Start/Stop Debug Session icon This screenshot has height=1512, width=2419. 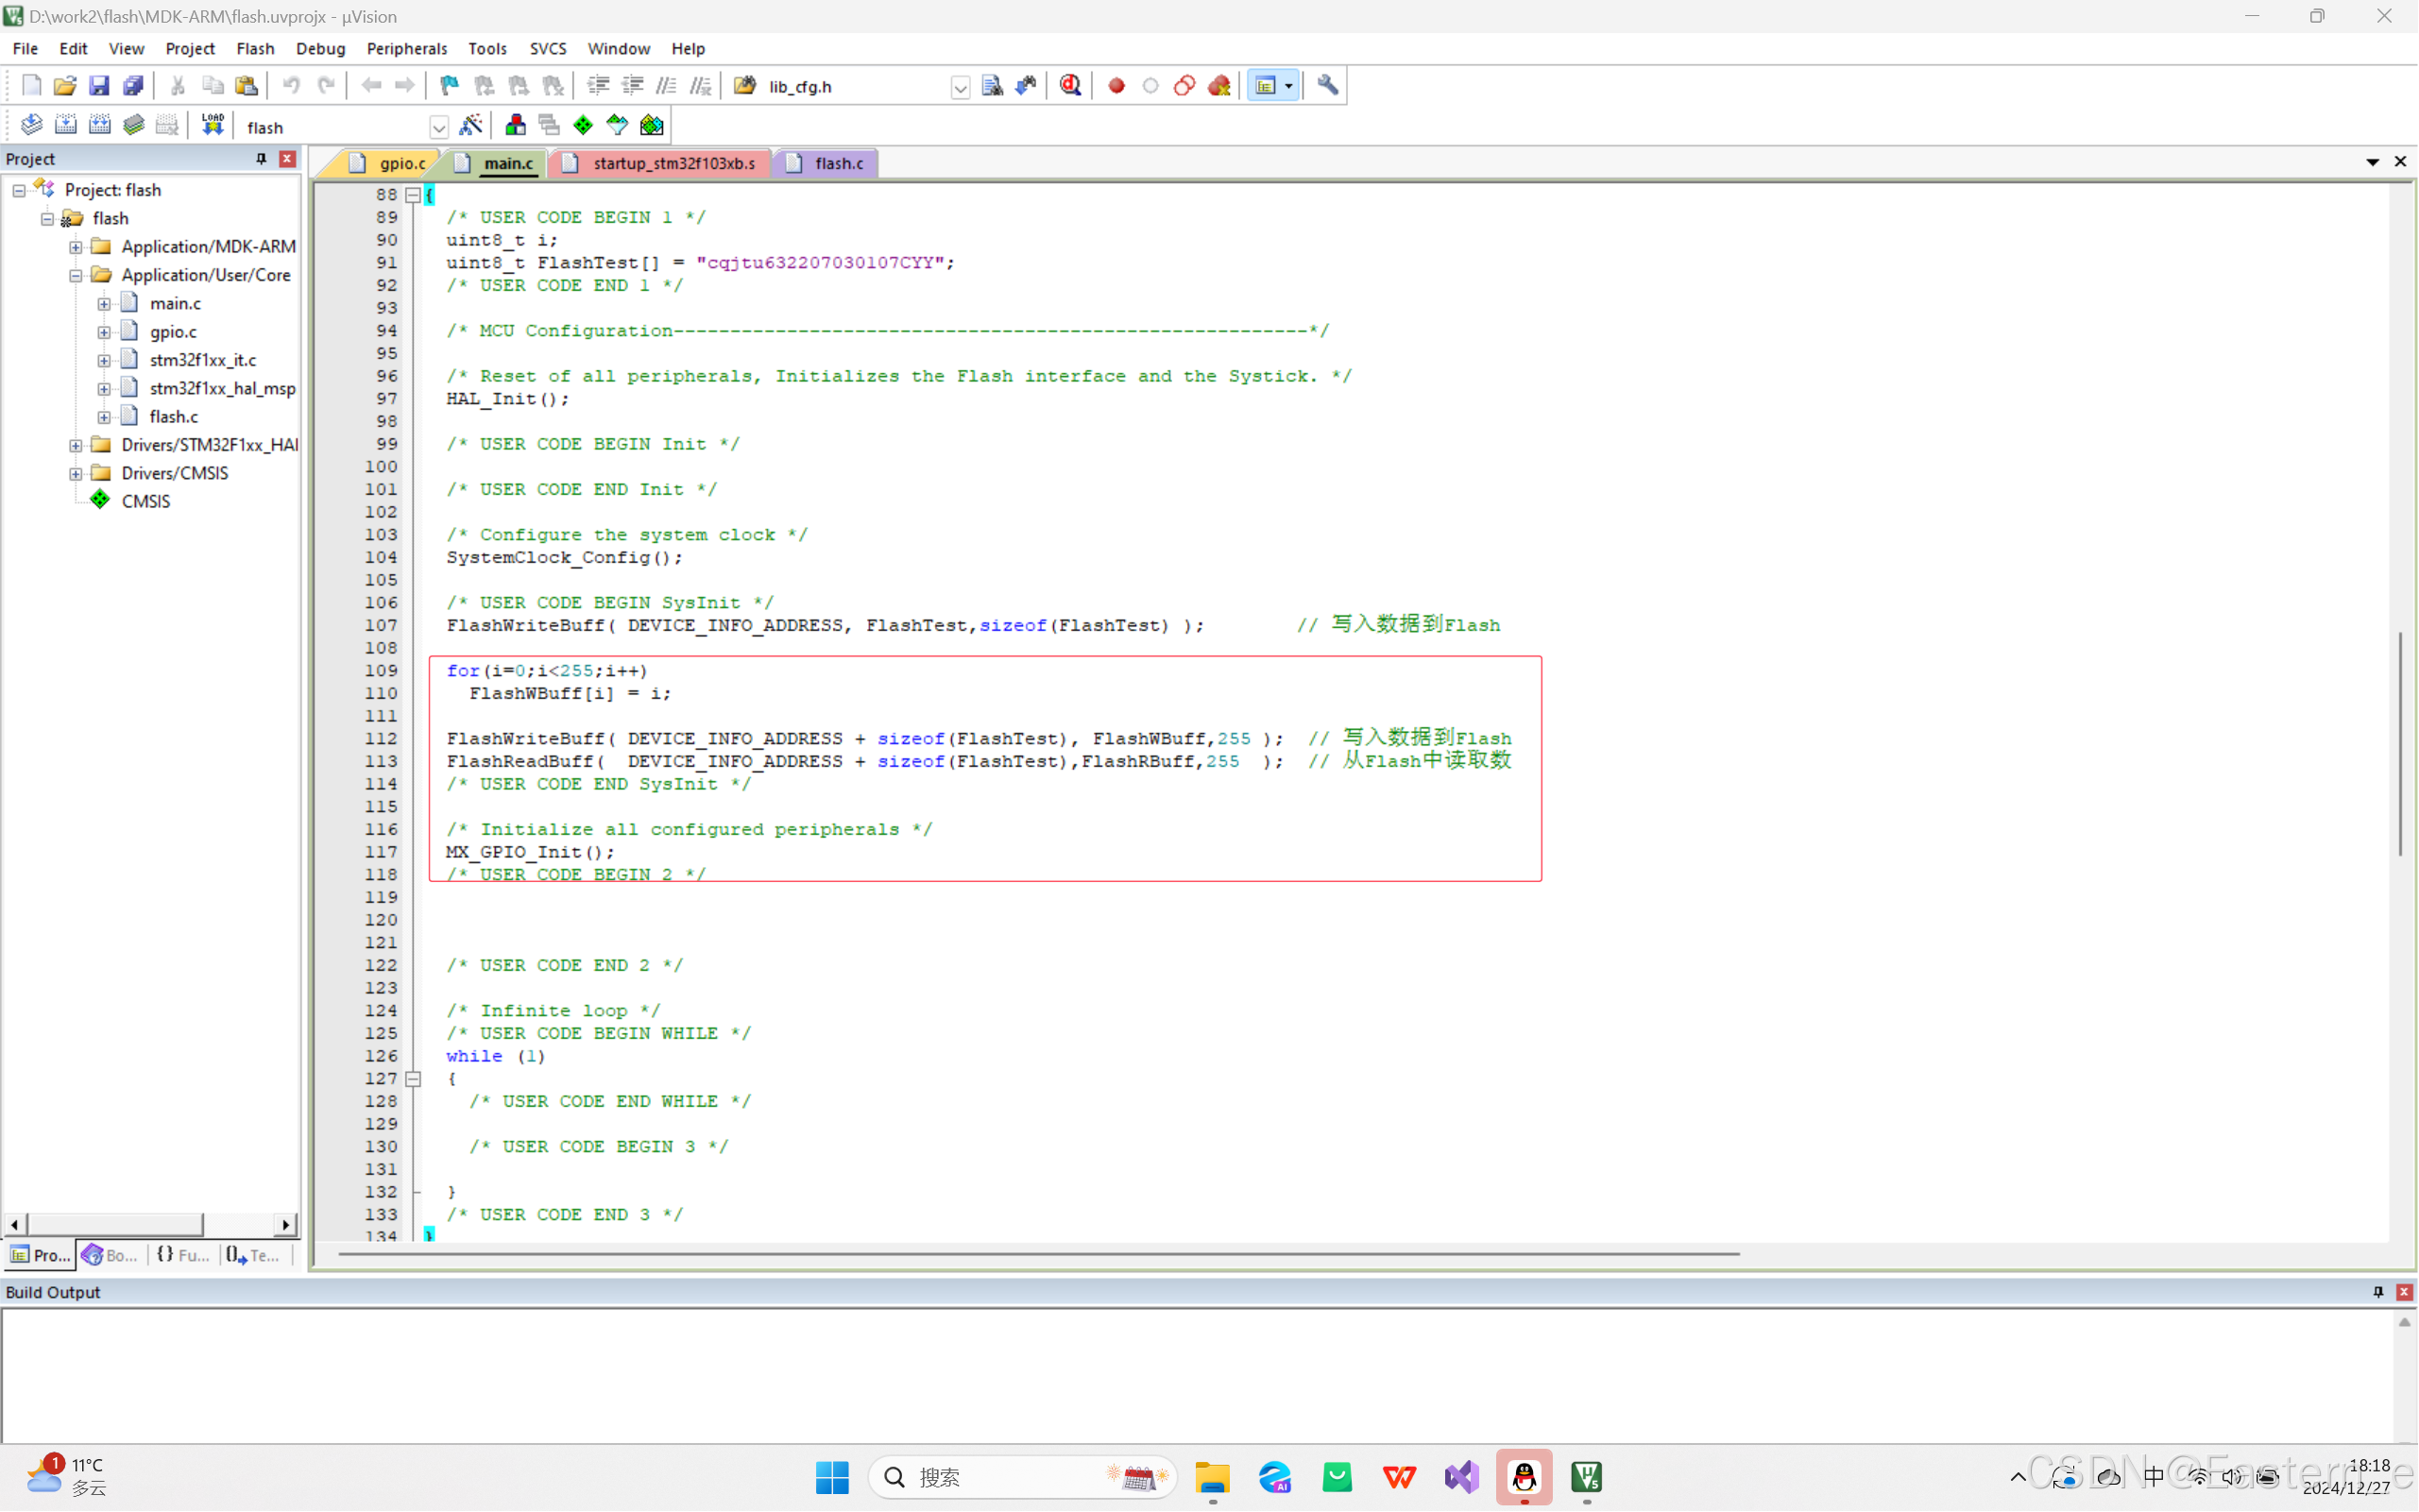[1071, 86]
